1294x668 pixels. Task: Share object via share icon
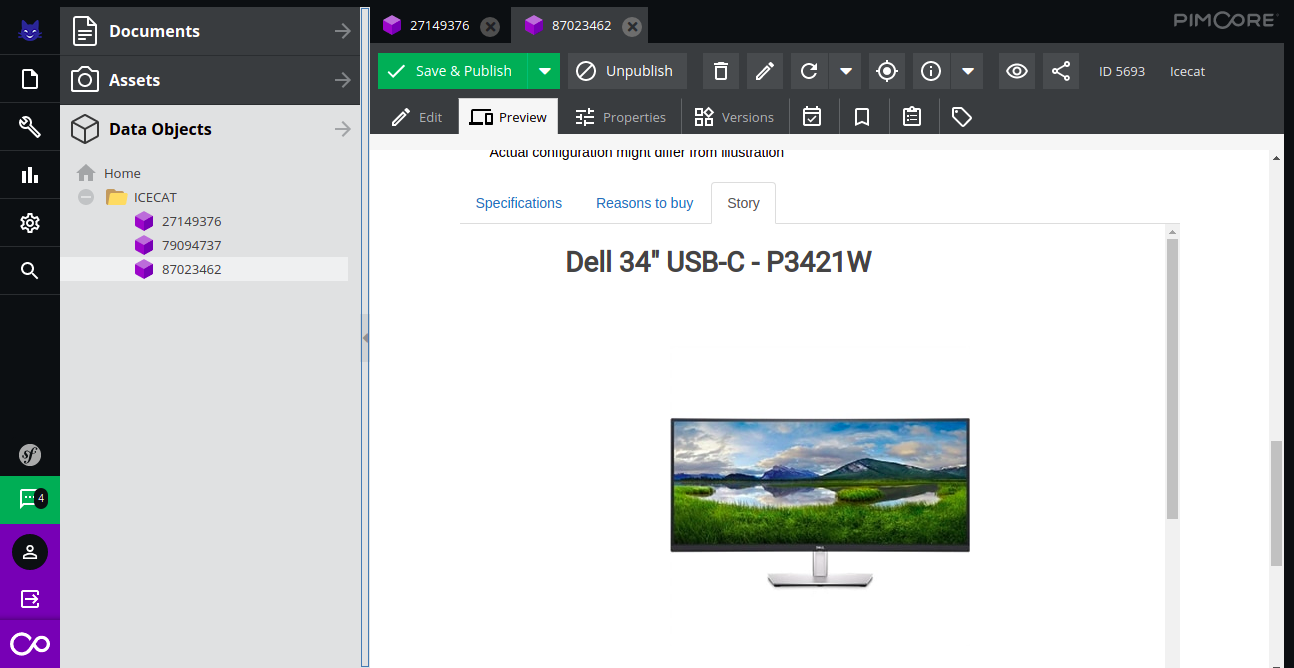[1061, 71]
